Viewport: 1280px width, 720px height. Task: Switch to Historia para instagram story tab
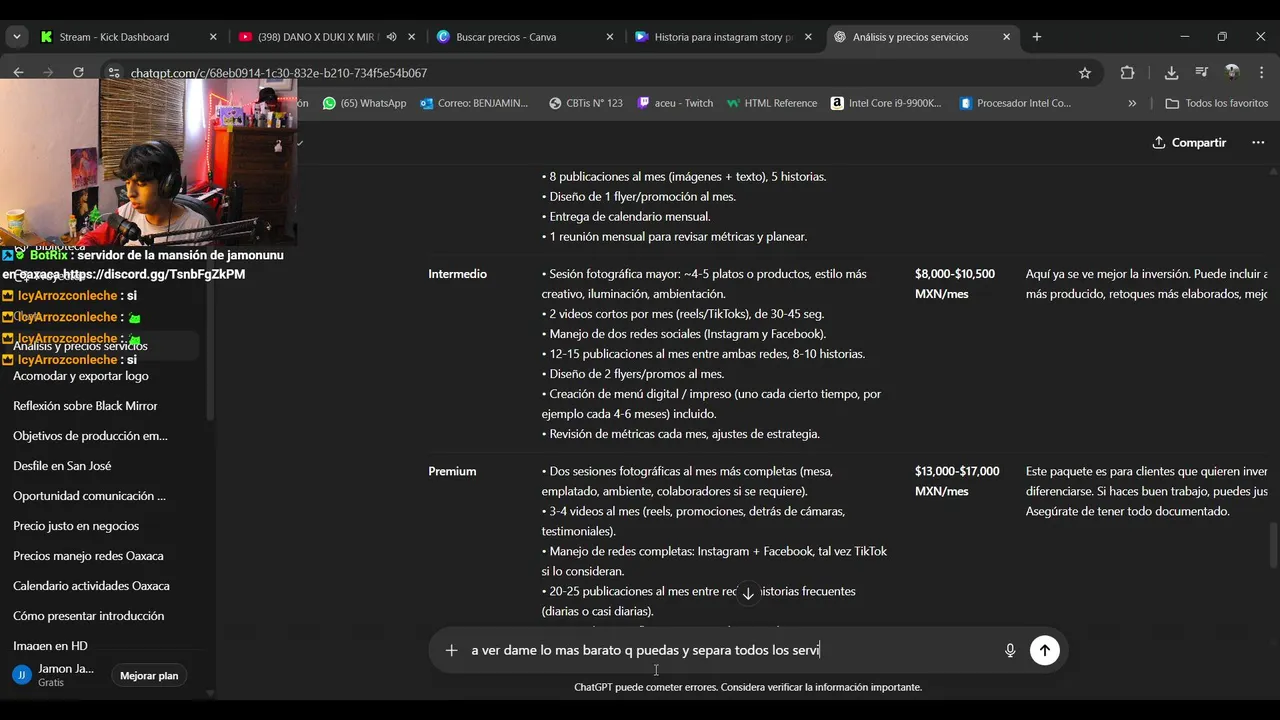pos(723,37)
